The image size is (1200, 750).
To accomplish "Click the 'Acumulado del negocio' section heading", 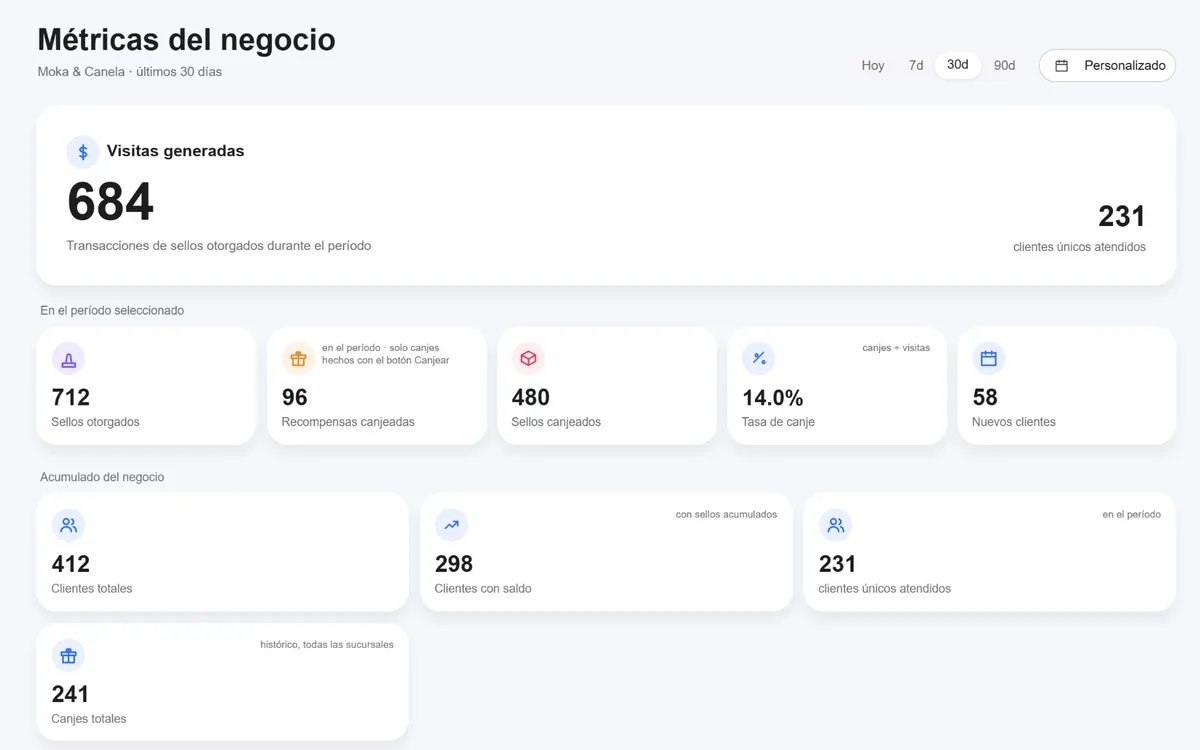I will (102, 477).
